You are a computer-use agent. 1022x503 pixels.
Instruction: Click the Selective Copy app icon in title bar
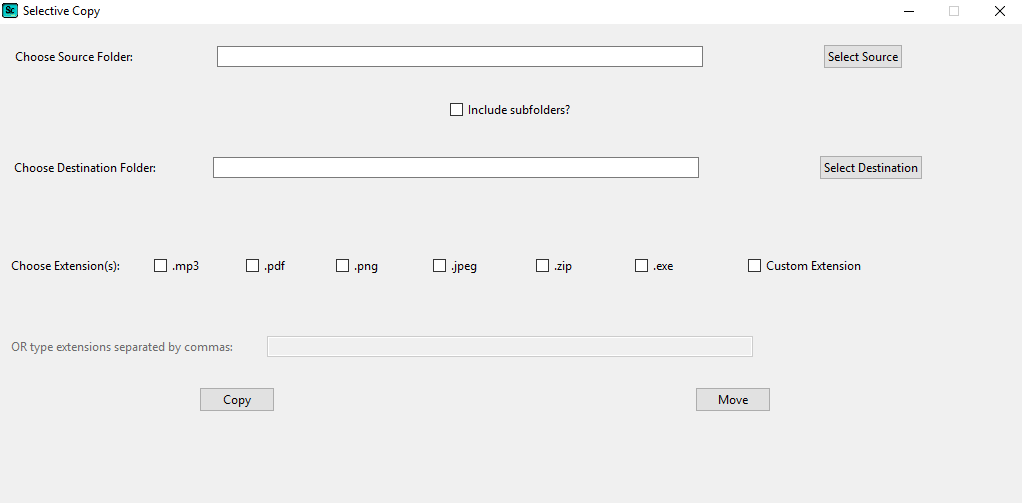[10, 11]
